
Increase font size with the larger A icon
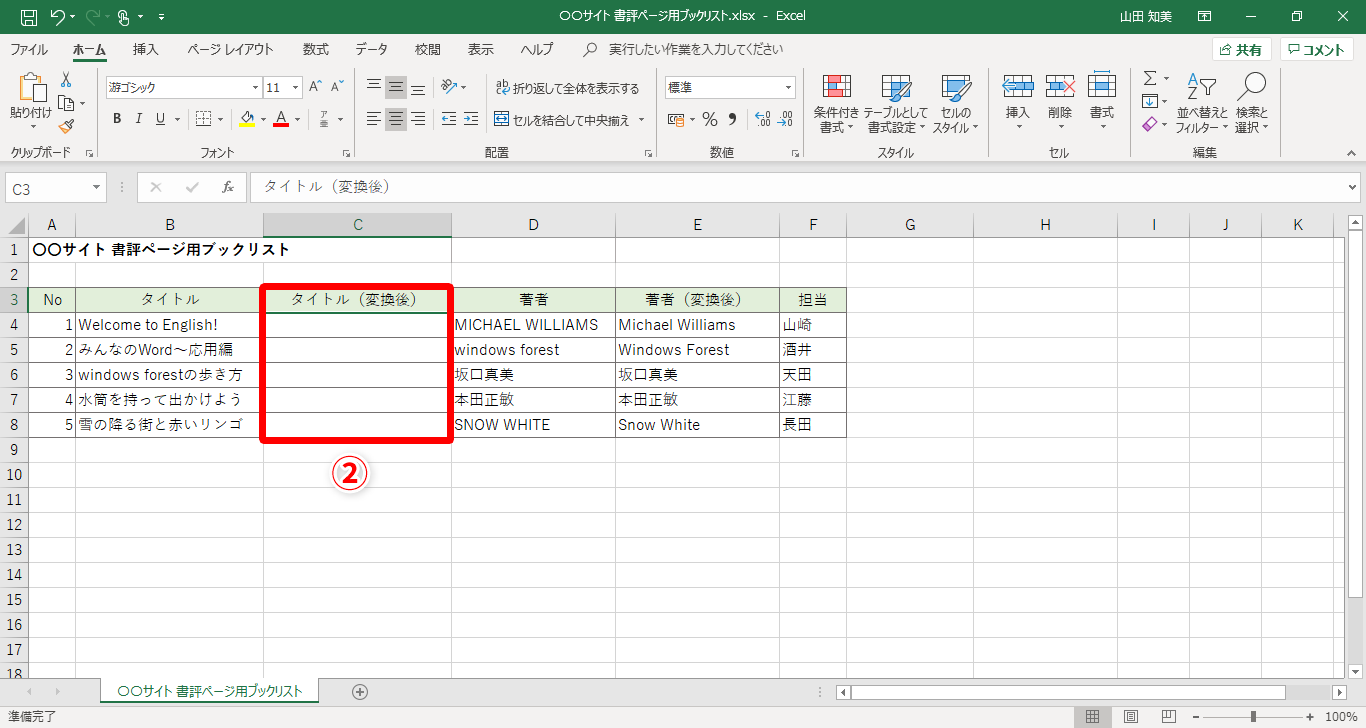(315, 87)
